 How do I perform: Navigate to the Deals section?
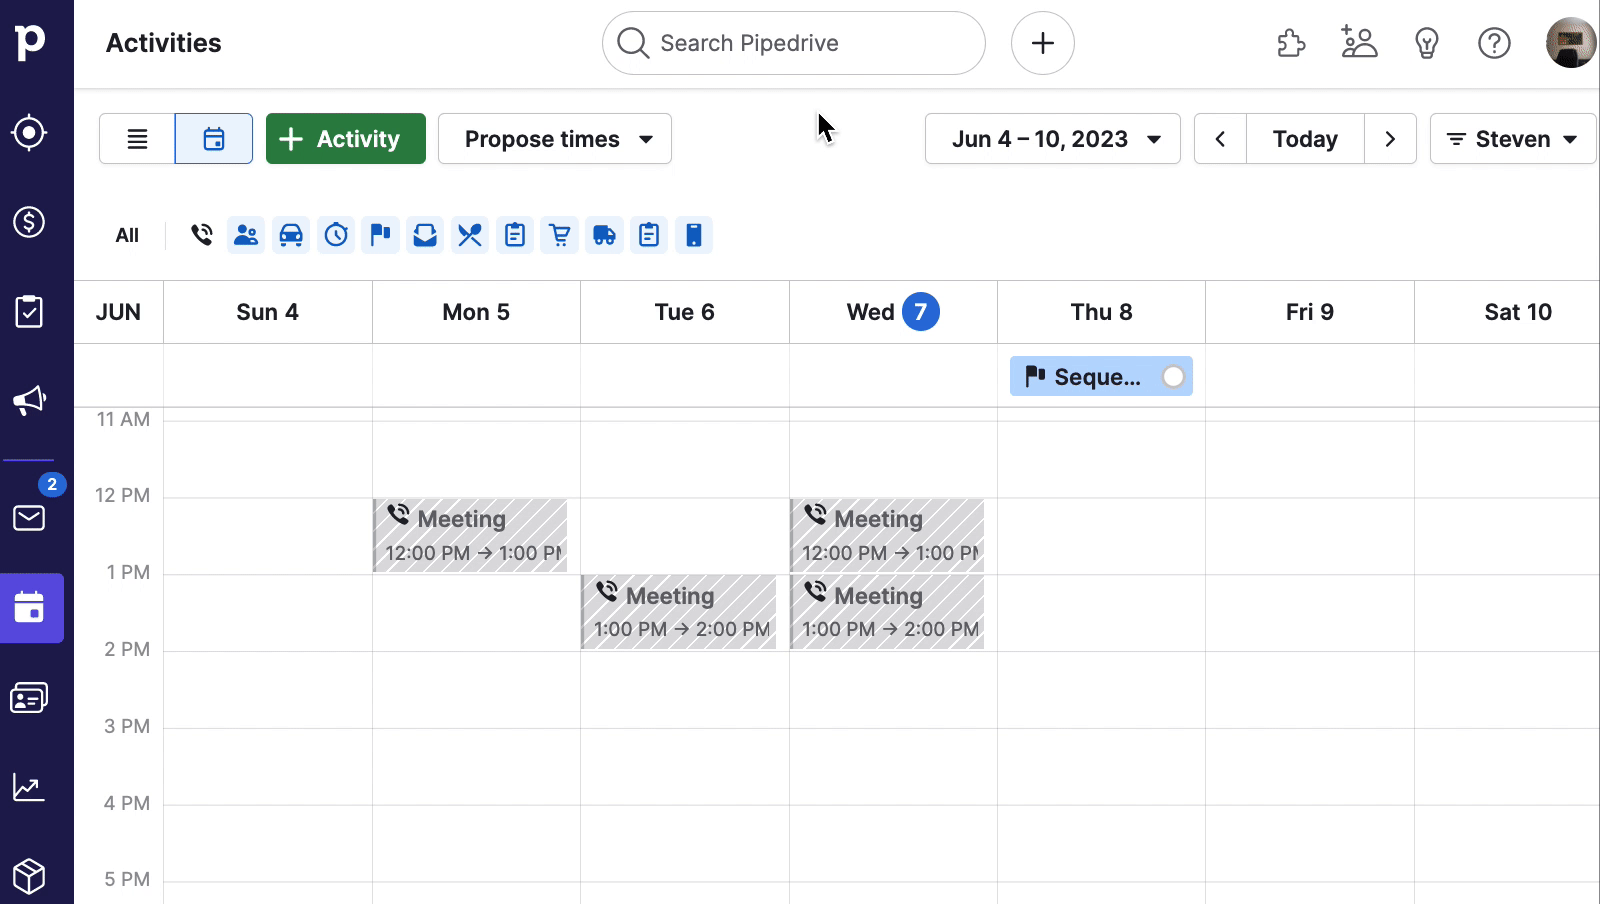pos(29,223)
